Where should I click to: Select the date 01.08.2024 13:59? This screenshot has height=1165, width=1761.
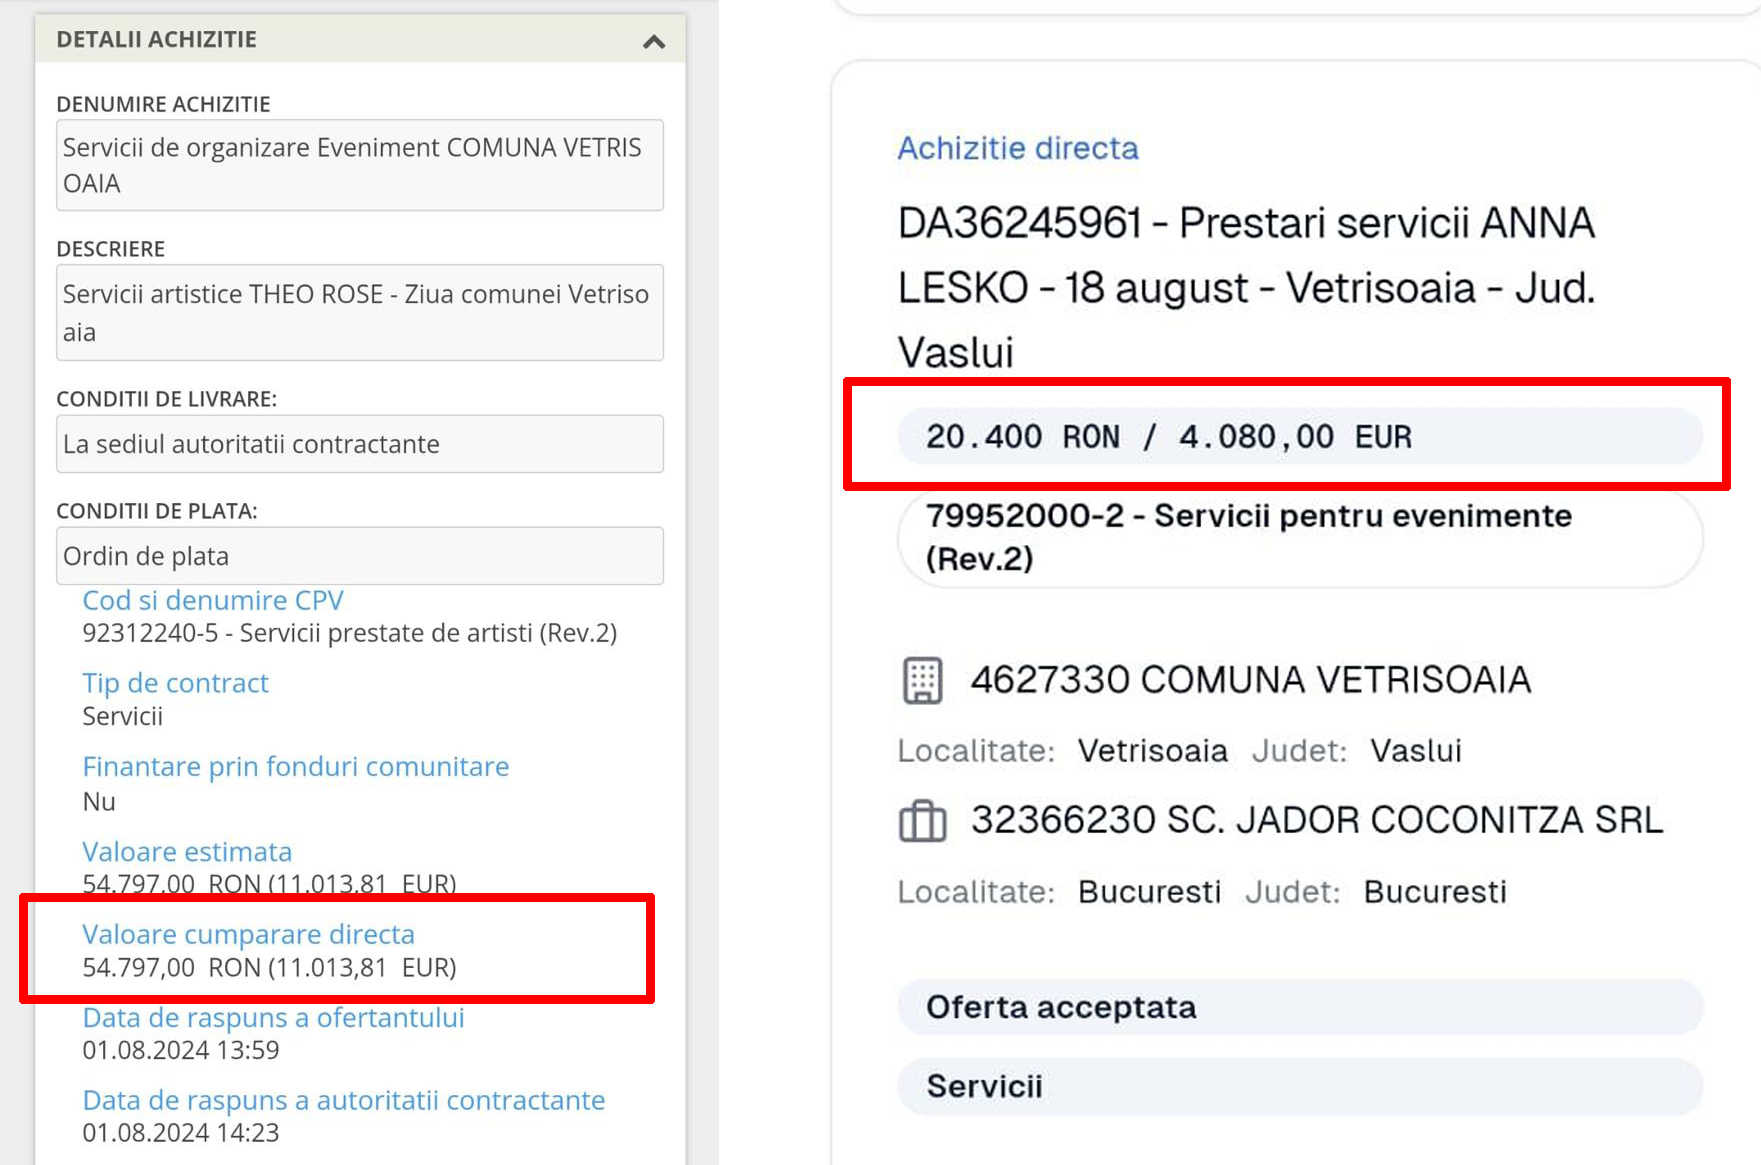[181, 1050]
